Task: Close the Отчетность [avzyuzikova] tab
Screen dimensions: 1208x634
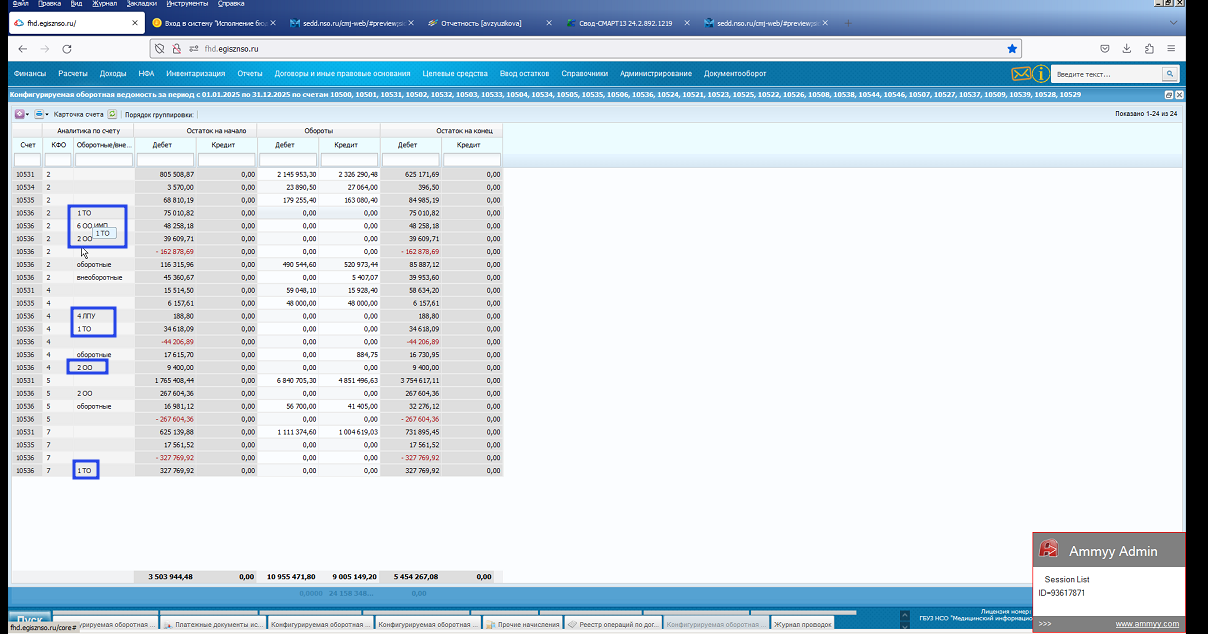Action: click(549, 22)
